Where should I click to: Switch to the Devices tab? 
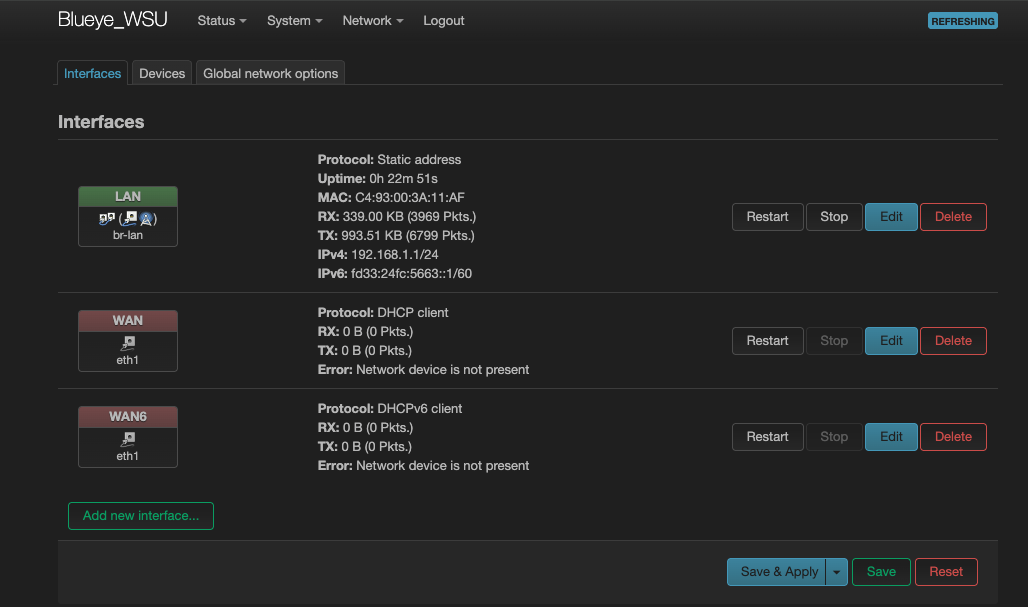(x=162, y=73)
